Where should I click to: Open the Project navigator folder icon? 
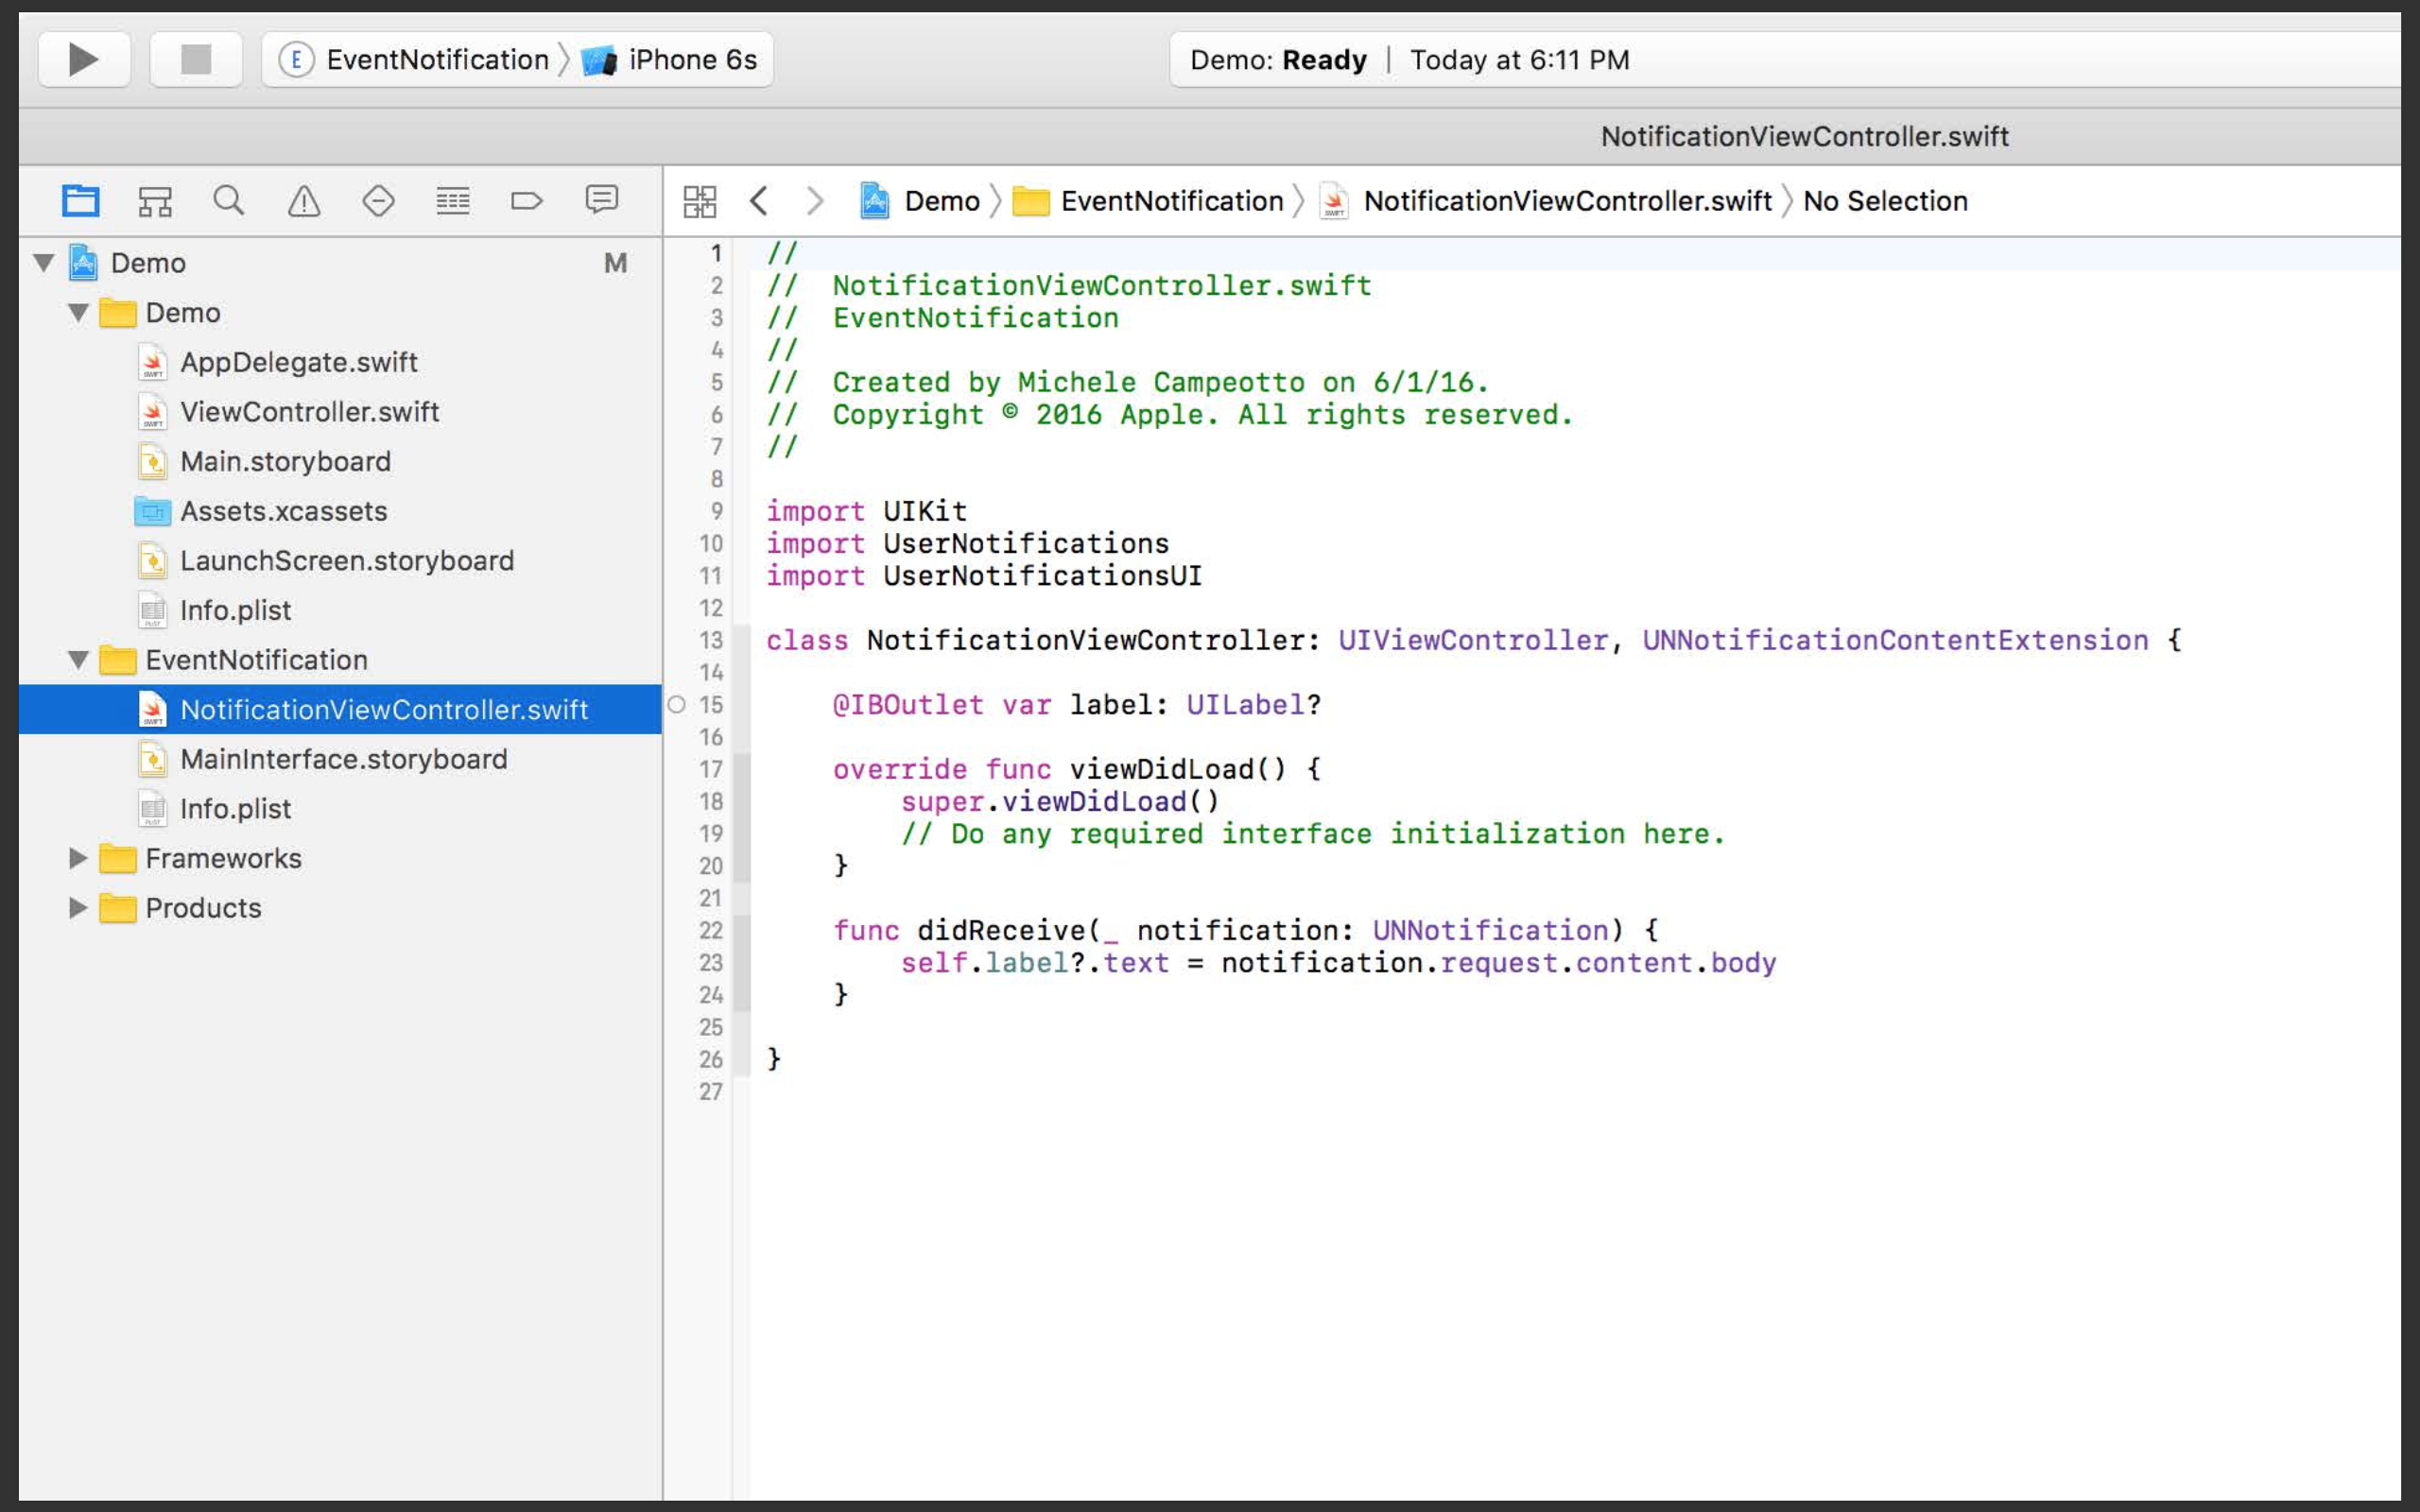(80, 201)
